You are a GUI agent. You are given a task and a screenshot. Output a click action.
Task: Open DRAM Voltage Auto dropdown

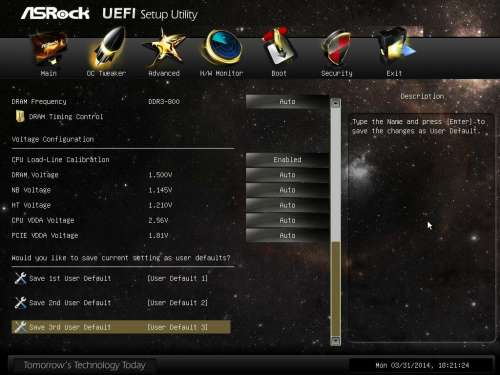pyautogui.click(x=287, y=175)
